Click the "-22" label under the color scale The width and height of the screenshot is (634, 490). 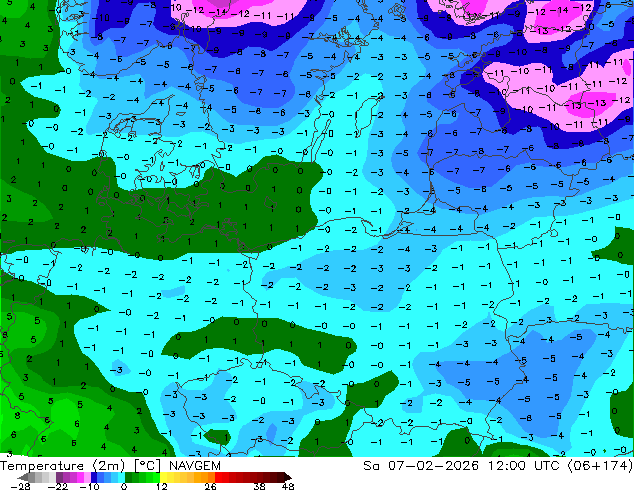pyautogui.click(x=58, y=486)
